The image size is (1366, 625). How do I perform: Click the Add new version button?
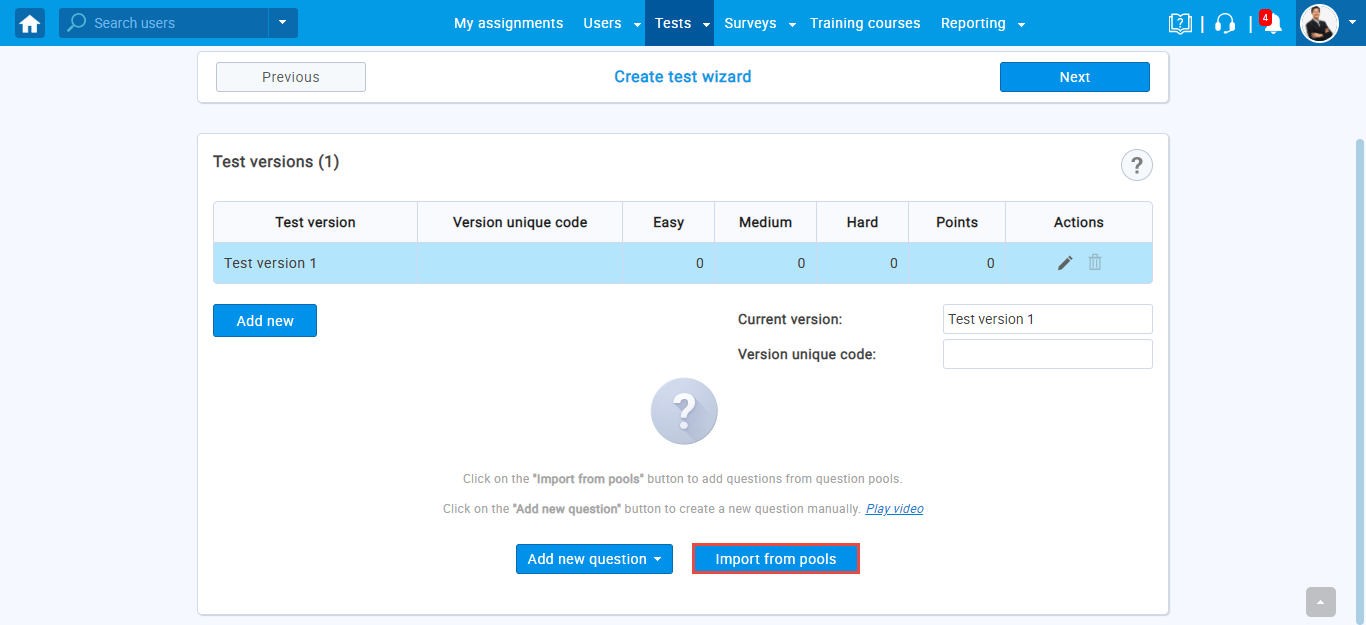(265, 321)
